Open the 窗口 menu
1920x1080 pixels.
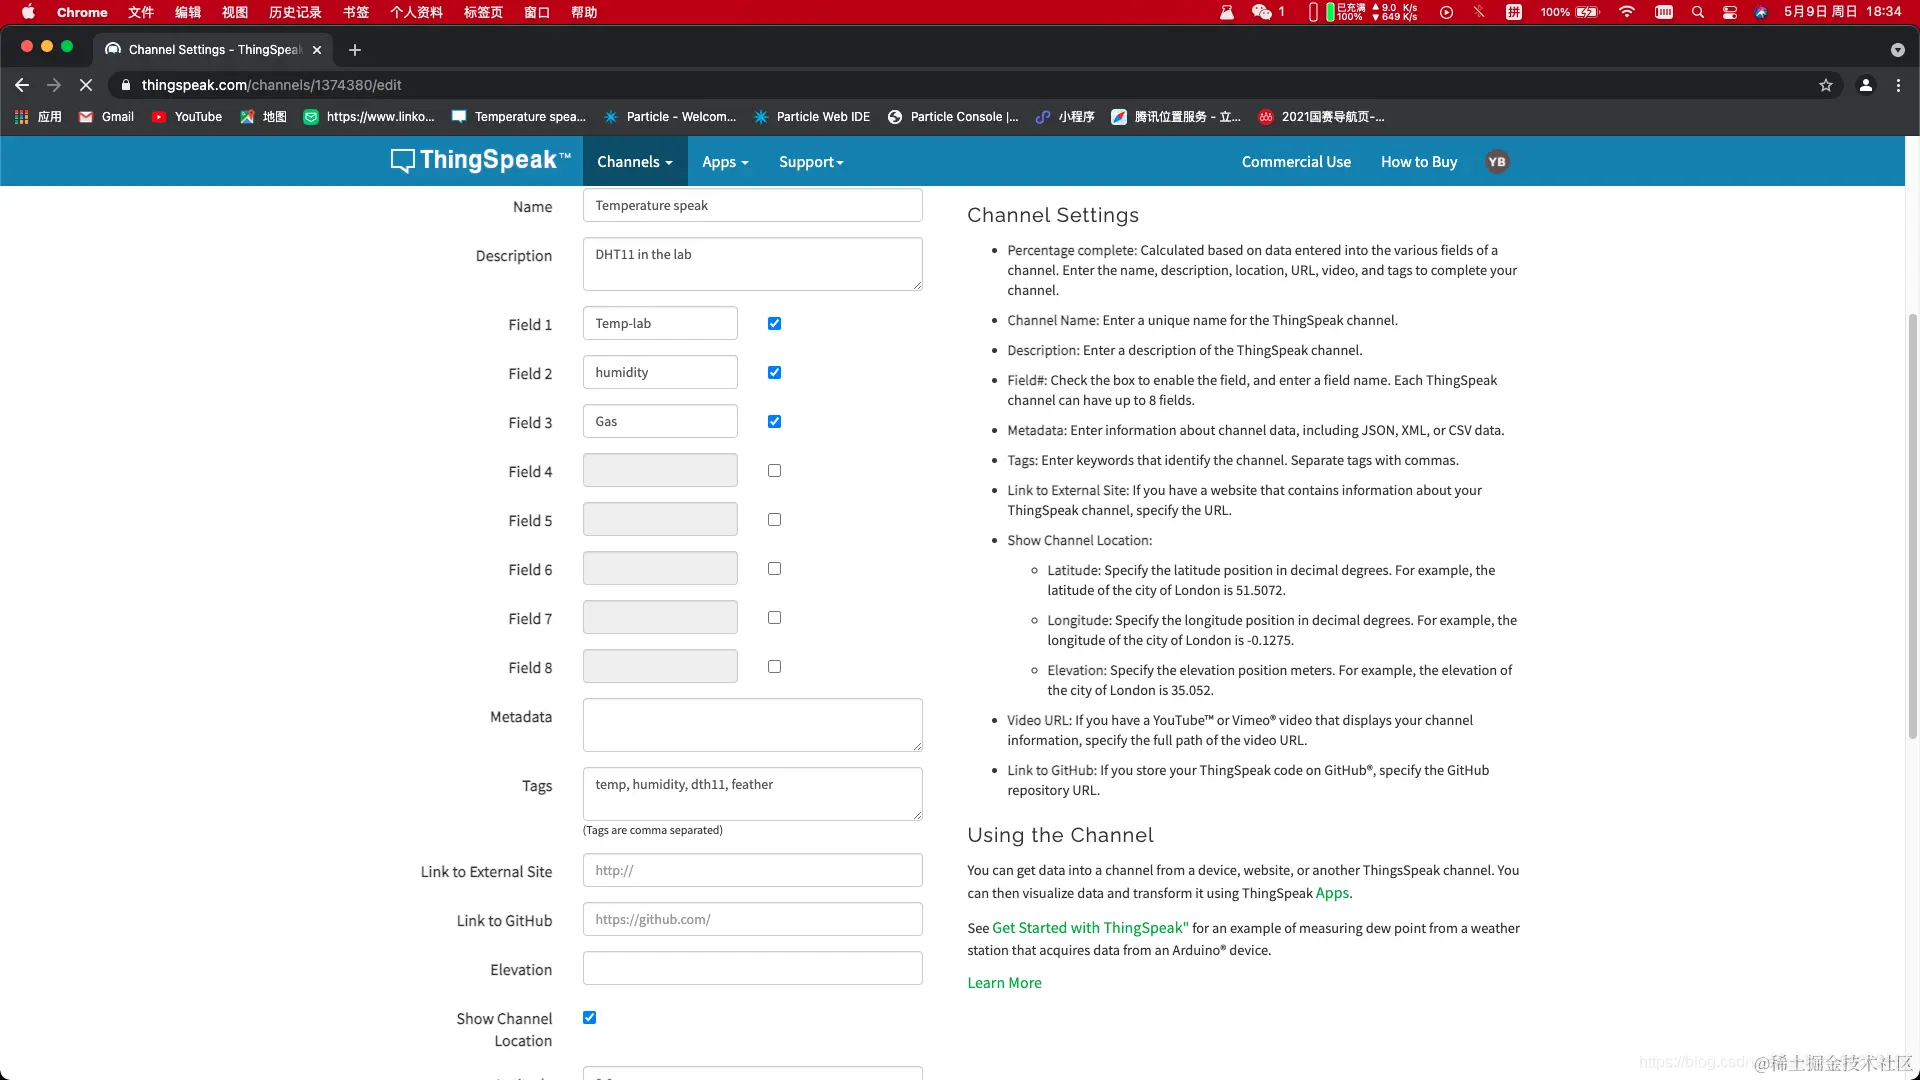[x=537, y=12]
